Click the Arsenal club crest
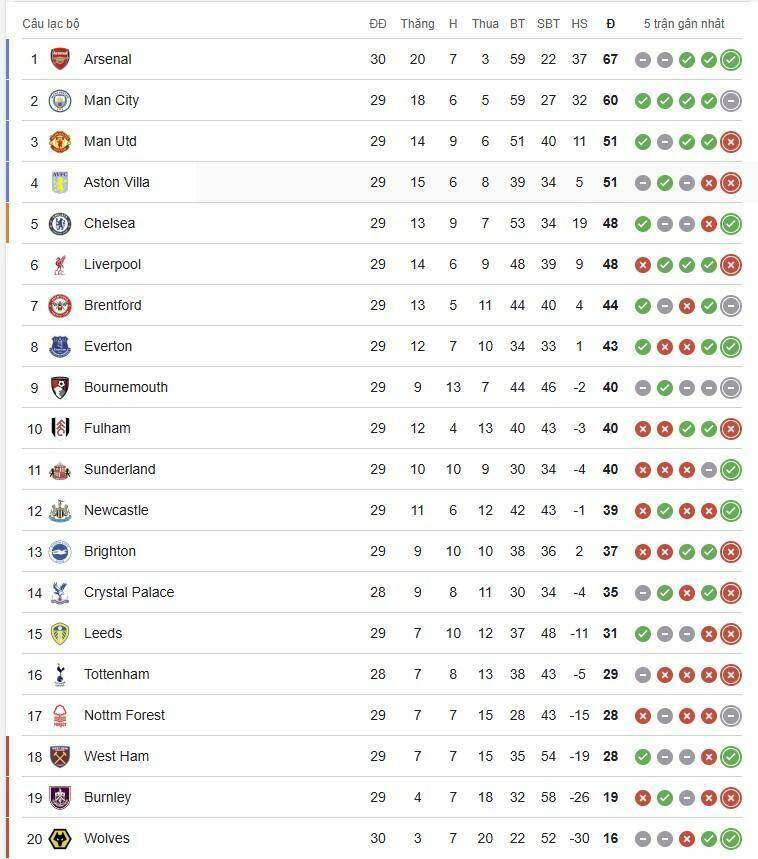758x859 pixels. click(60, 59)
